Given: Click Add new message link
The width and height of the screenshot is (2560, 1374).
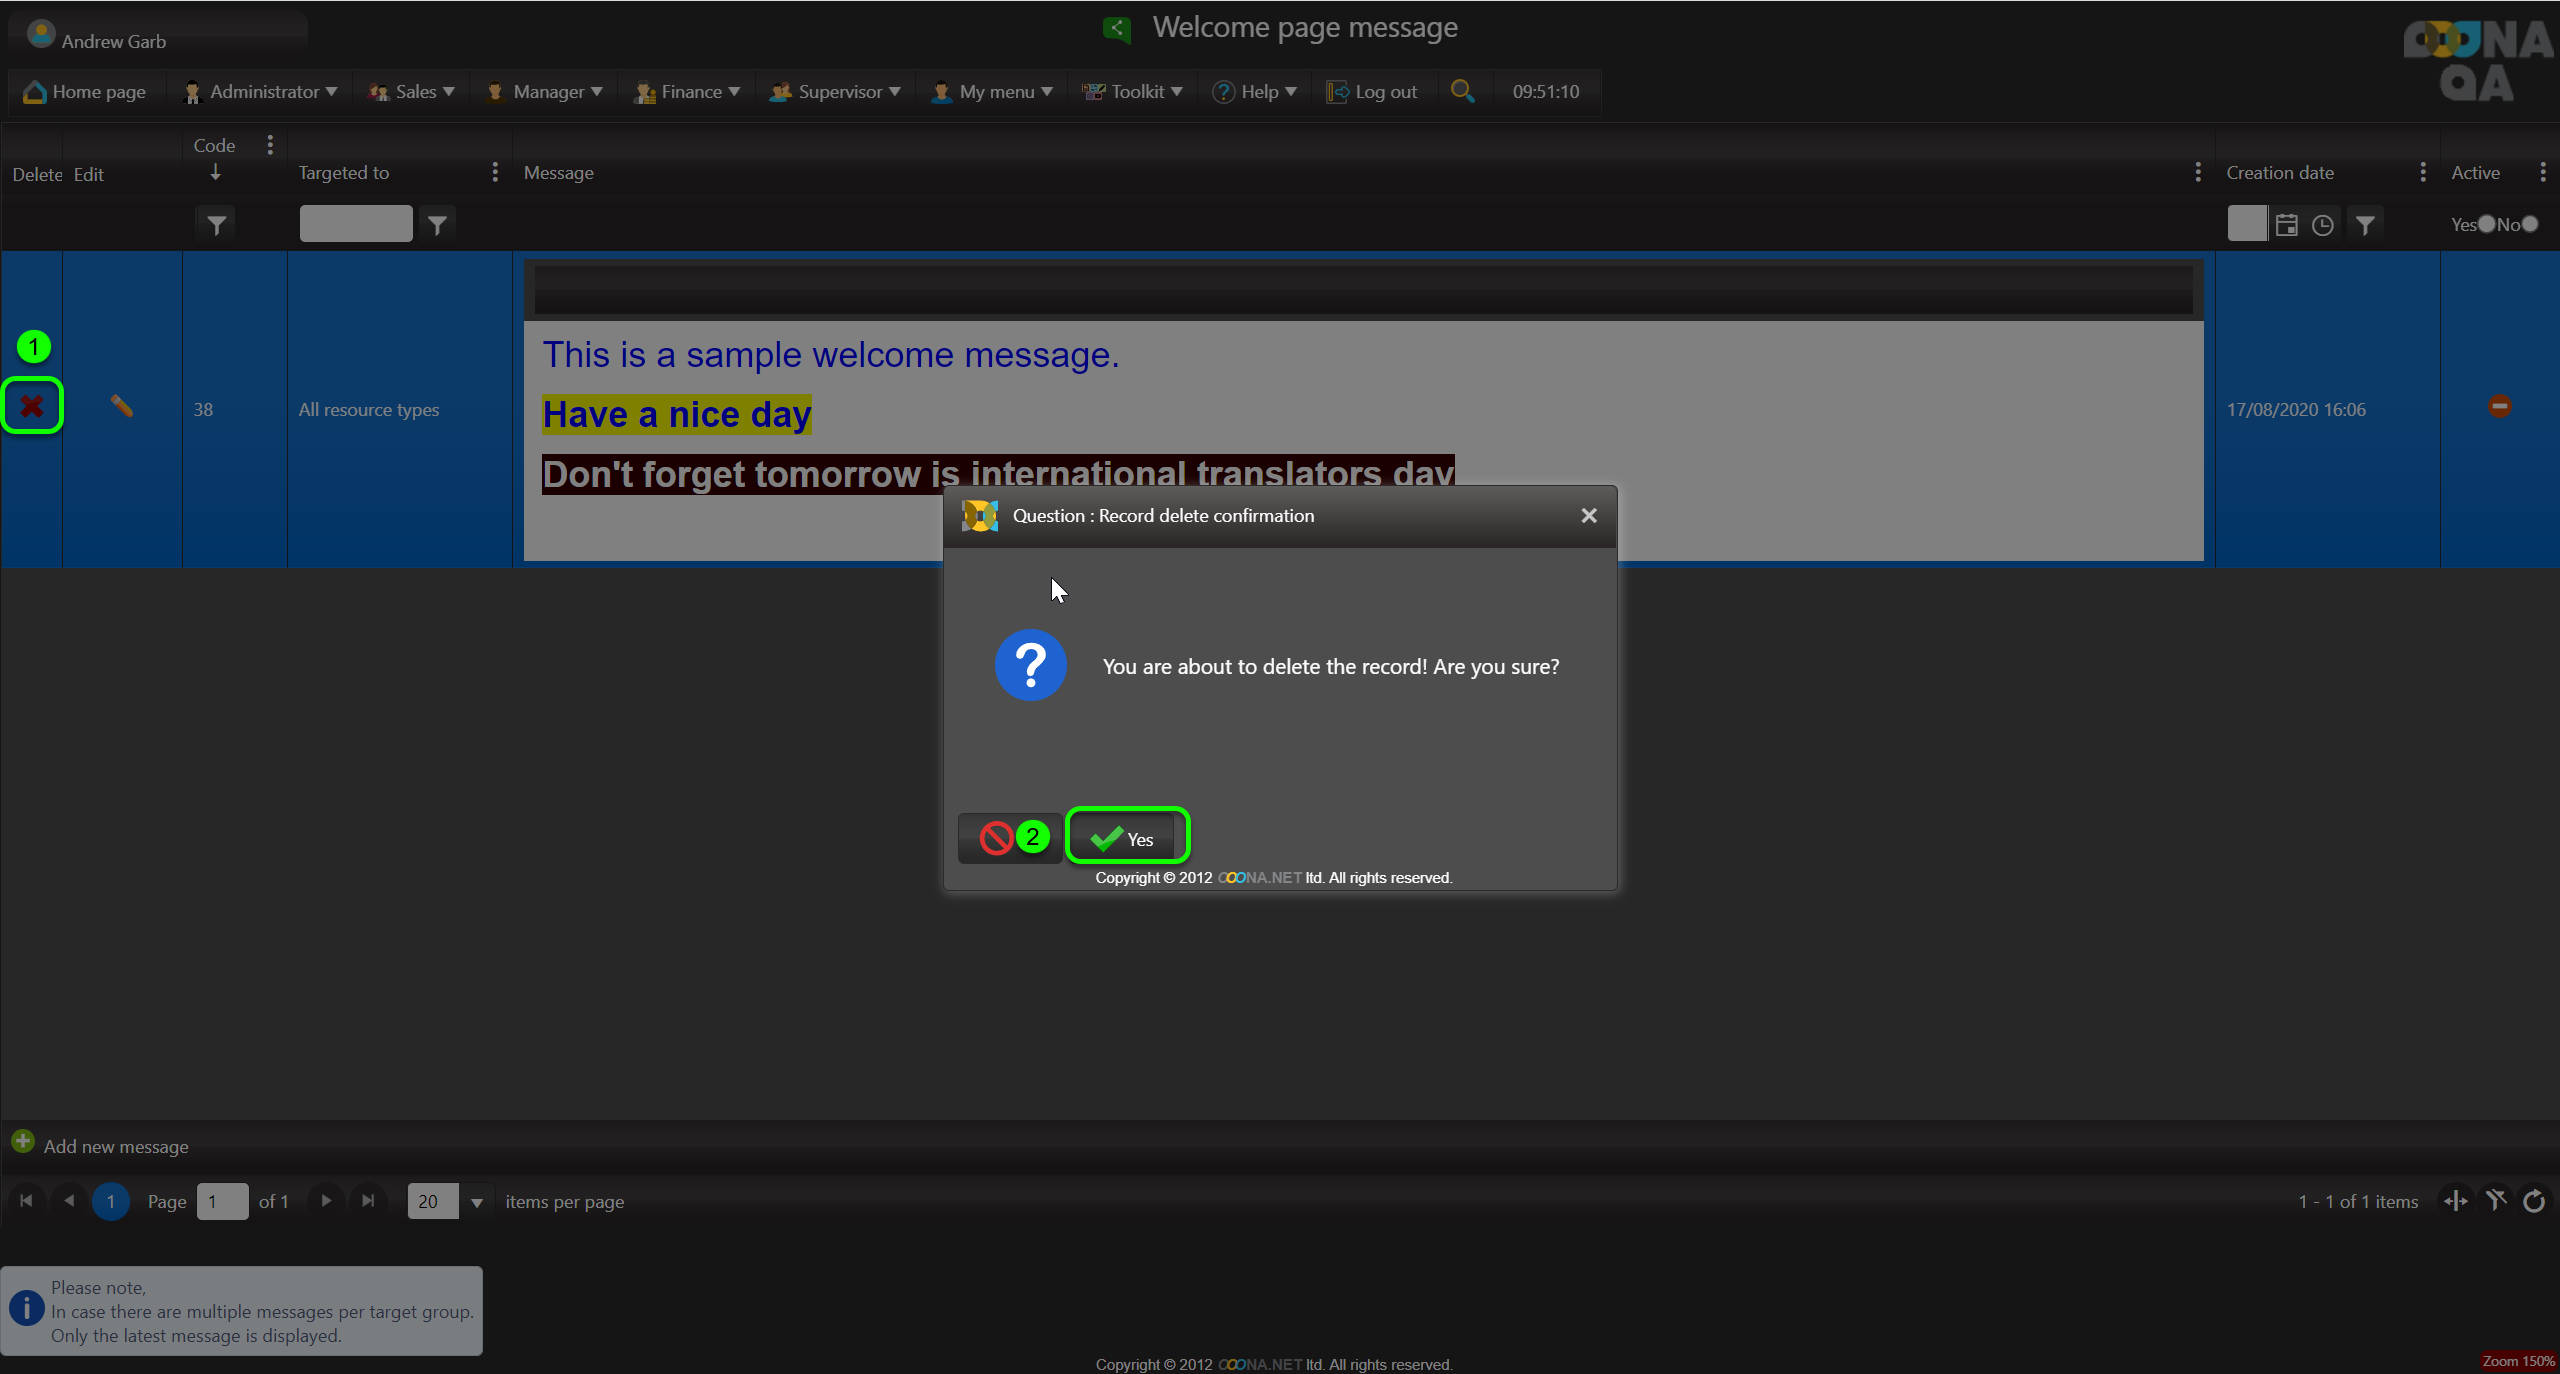Looking at the screenshot, I should click(115, 1146).
